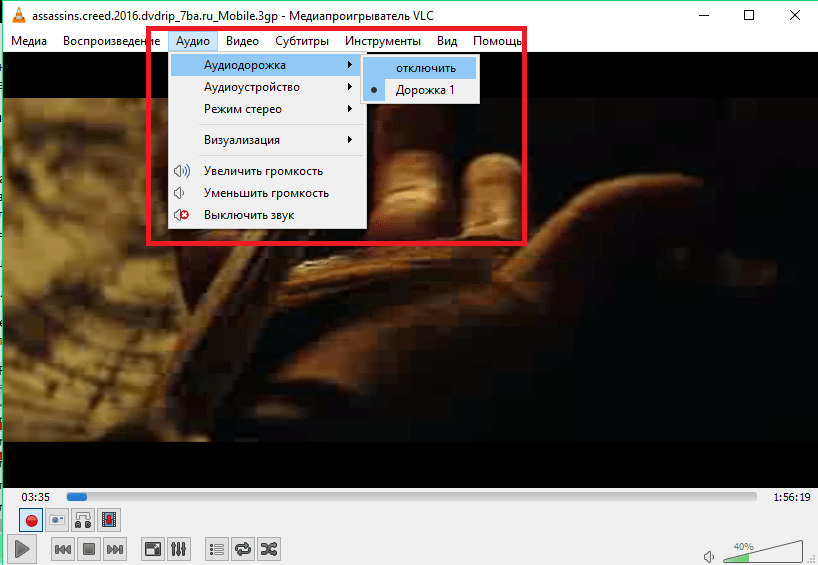Image resolution: width=818 pixels, height=565 pixels.
Task: Toggle the loop/repeat mode button
Action: click(243, 549)
